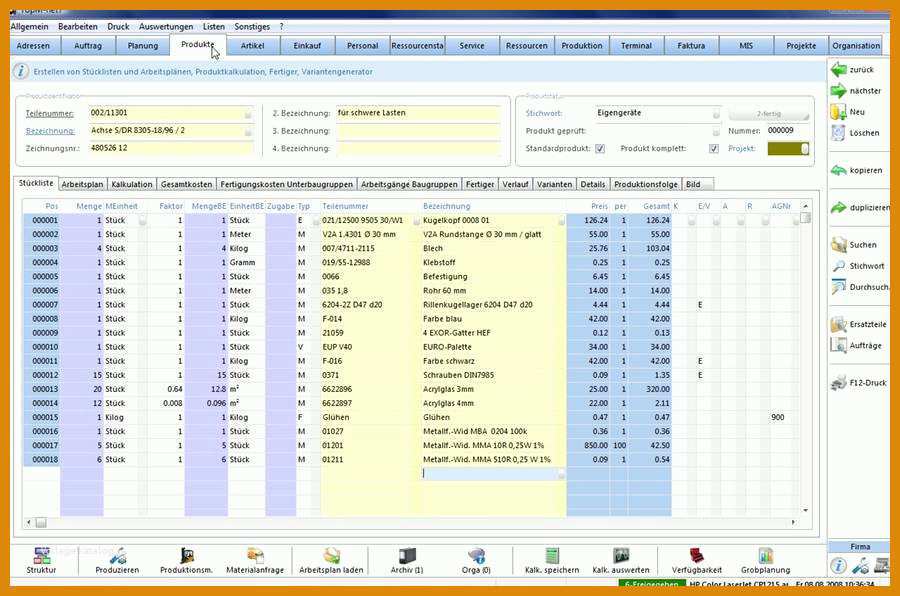Click the info icon under Firma
Screen dimensions: 900x596
click(838, 566)
